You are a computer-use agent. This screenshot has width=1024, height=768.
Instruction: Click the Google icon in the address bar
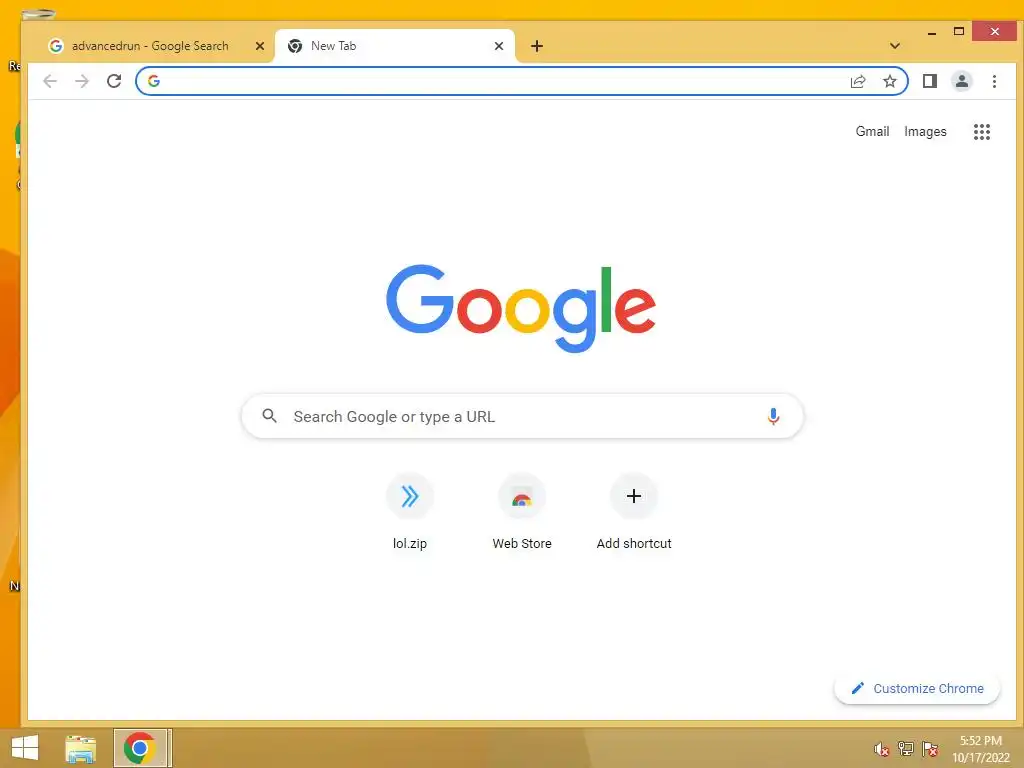coord(154,81)
